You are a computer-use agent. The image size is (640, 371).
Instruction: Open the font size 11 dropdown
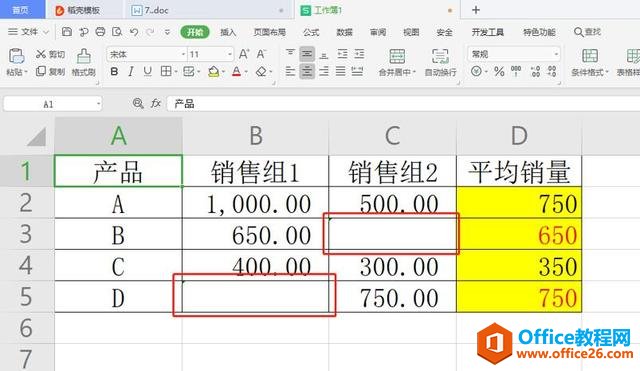pos(211,54)
